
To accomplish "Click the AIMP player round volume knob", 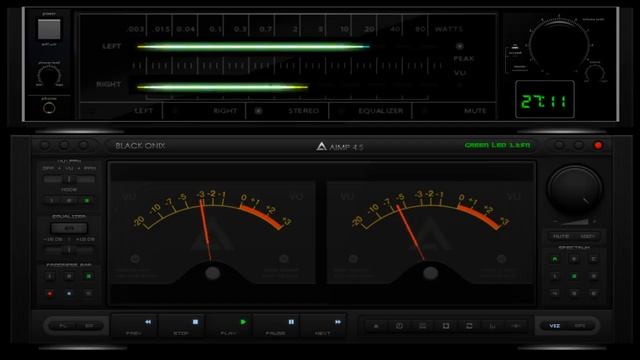I will (575, 189).
